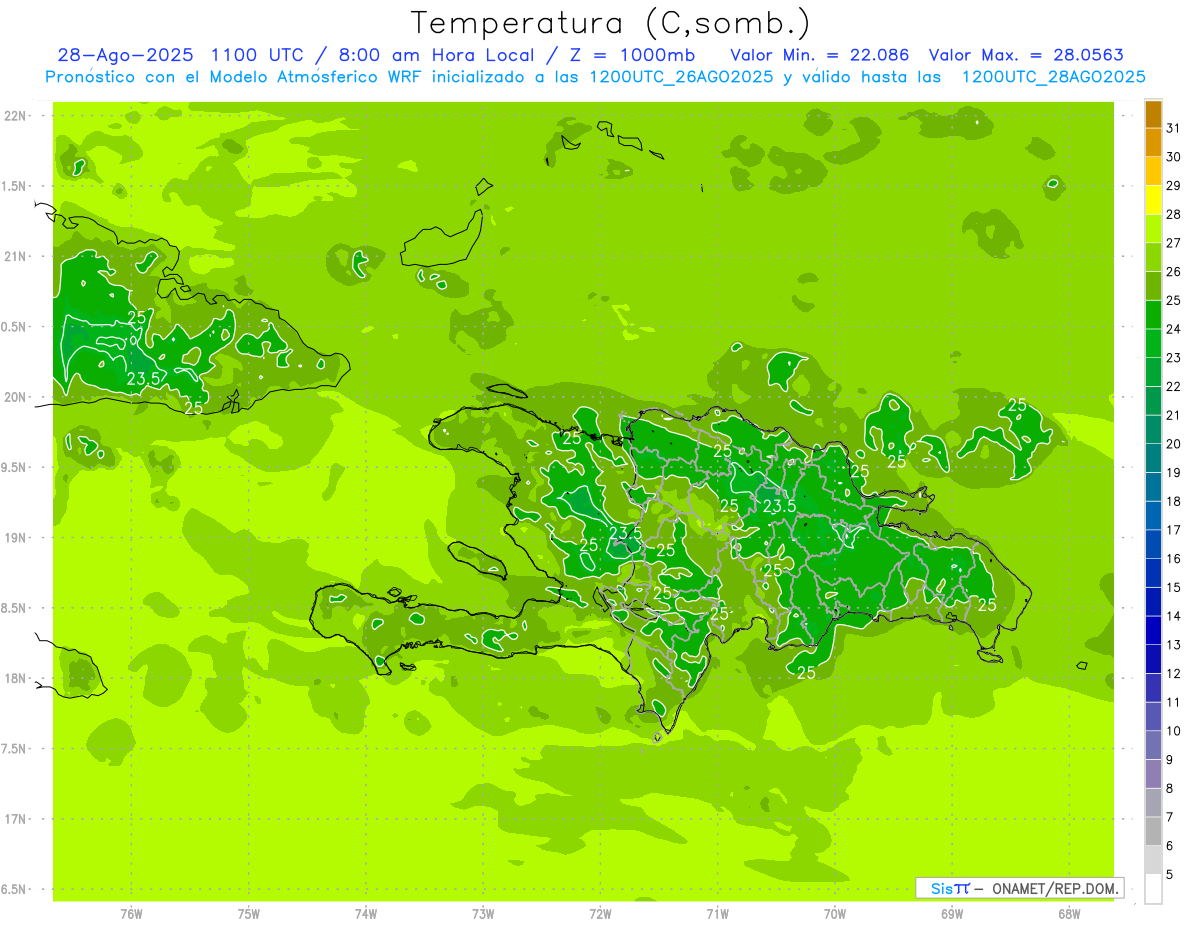This screenshot has height=927, width=1200.
Task: Click the '6.5N' latitude axis label
Action: tap(15, 889)
